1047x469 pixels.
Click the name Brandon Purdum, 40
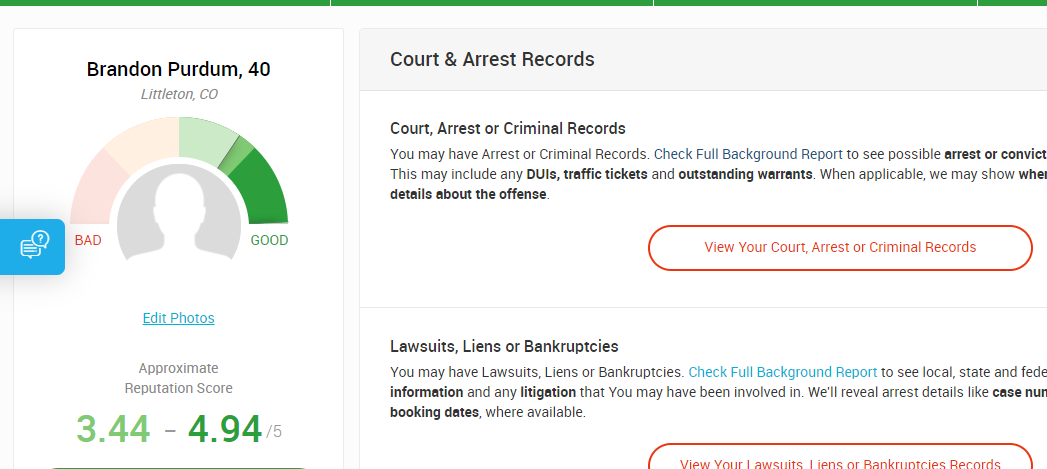pyautogui.click(x=178, y=69)
